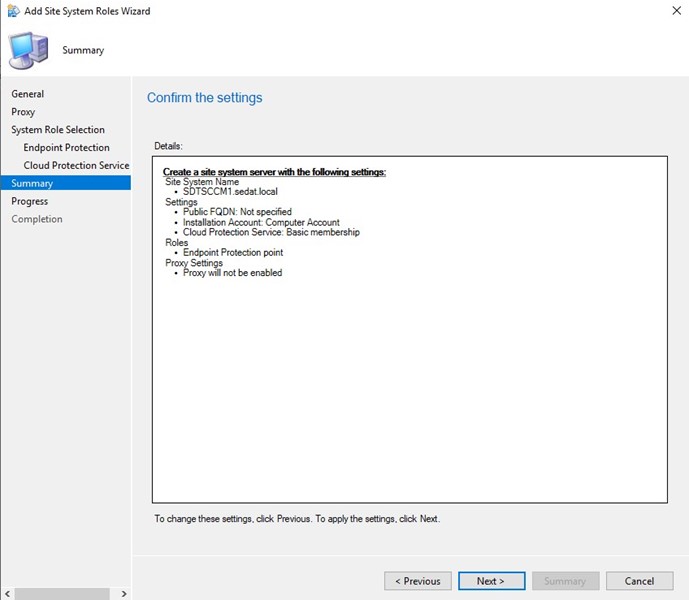Click the 'Roles' section label
This screenshot has width=689, height=600.
coord(177,242)
